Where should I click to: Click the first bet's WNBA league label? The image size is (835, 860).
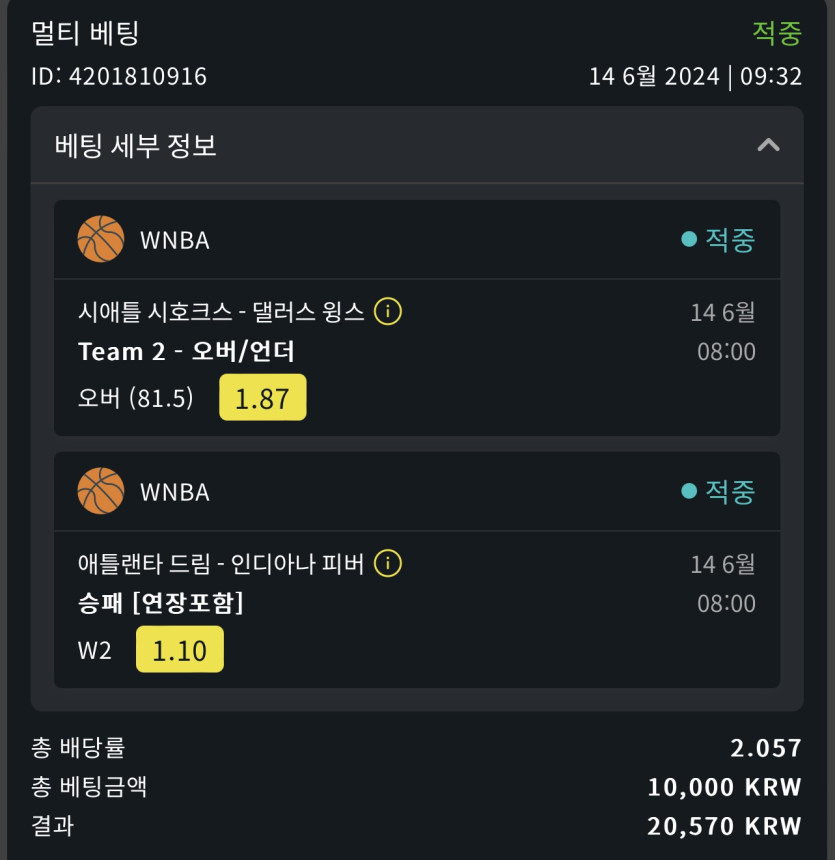point(175,240)
